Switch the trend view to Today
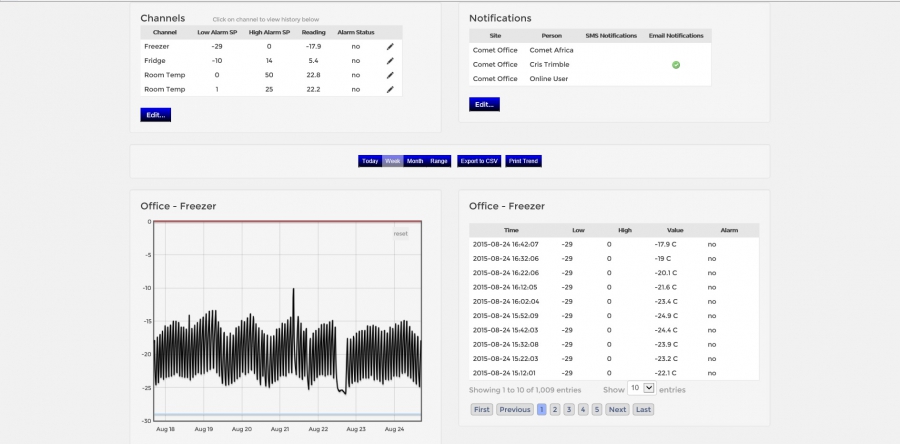900x444 pixels. [x=370, y=161]
